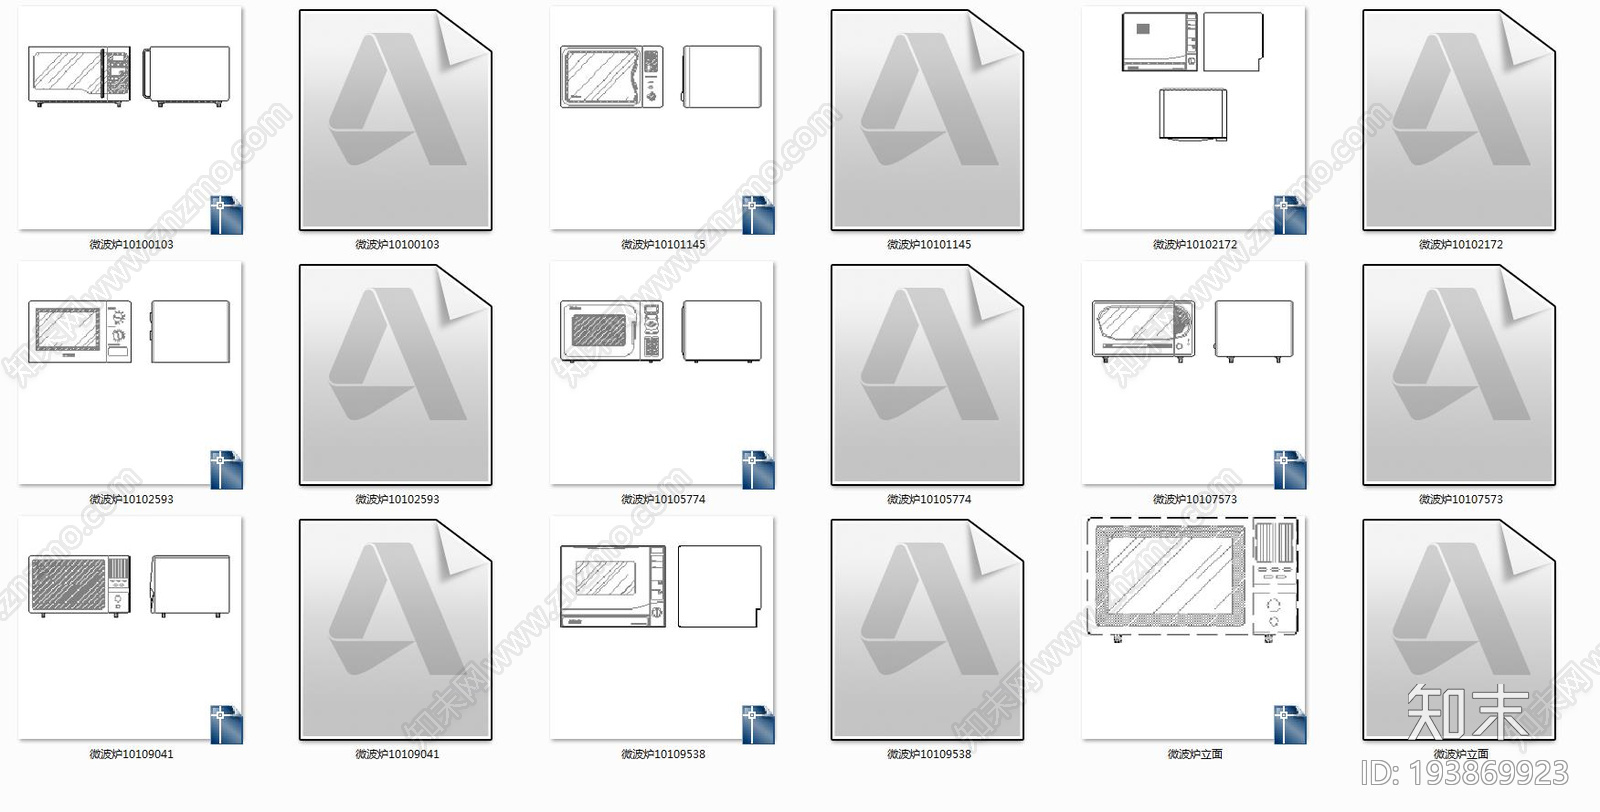Click the Autodesk file icon for 微波炉10102172
Screen dimensions: 1600x812
(1460, 120)
